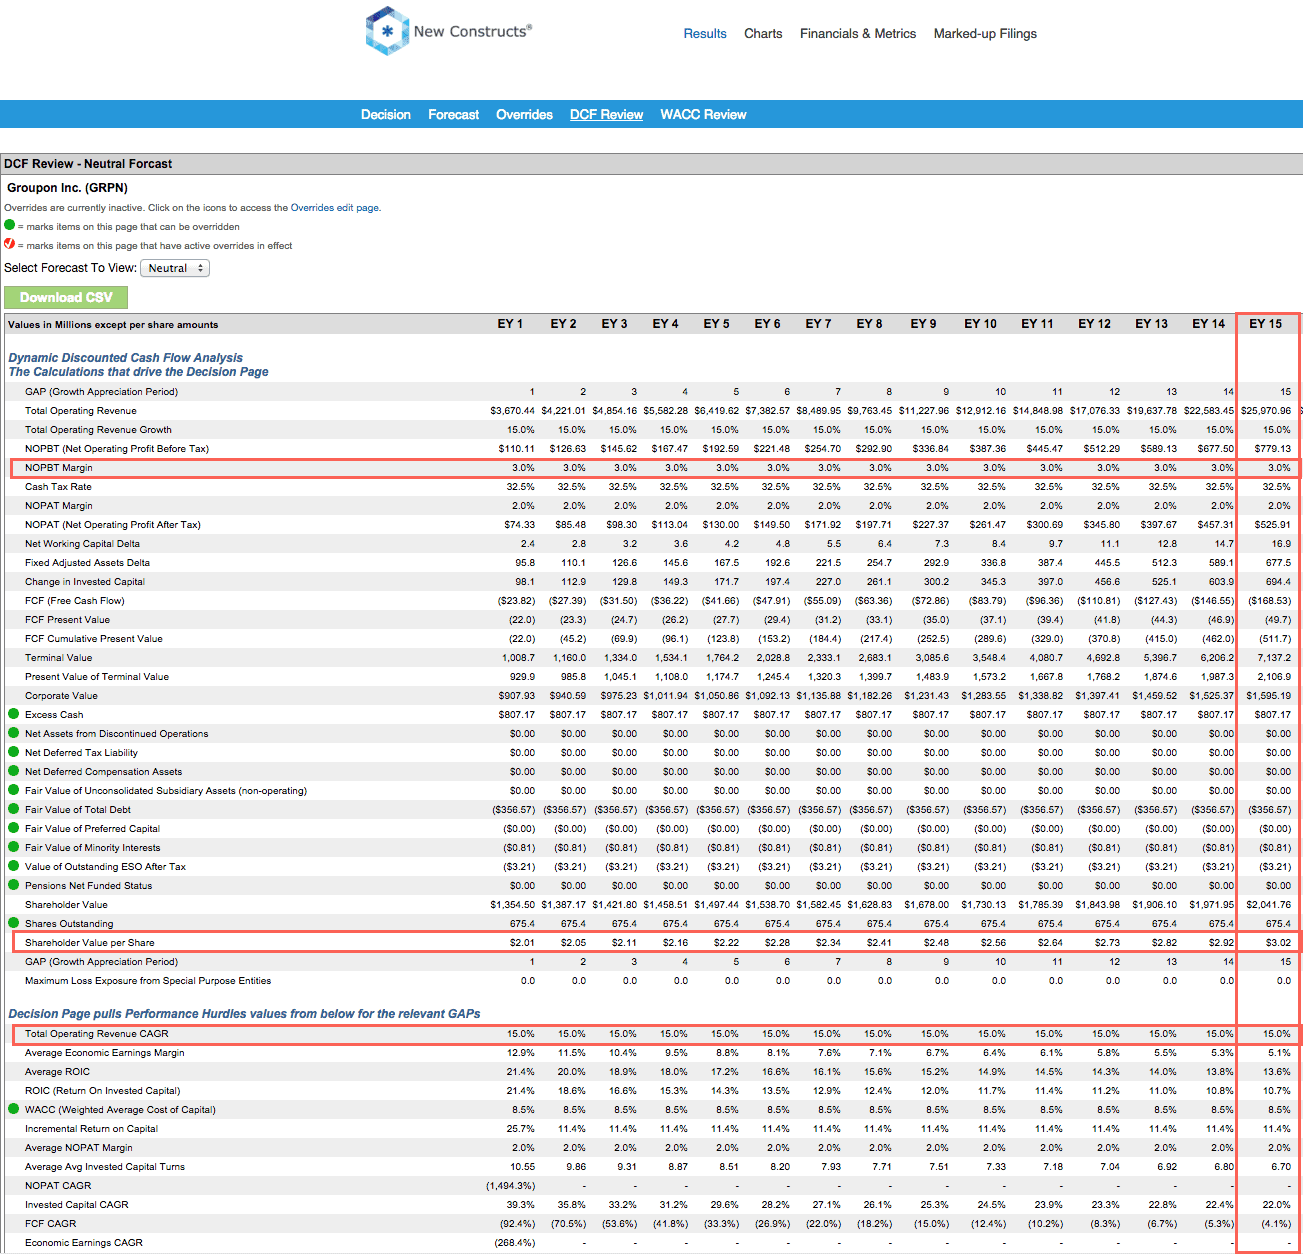Switch to the WACC Review tab
The image size is (1303, 1254).
pos(703,114)
